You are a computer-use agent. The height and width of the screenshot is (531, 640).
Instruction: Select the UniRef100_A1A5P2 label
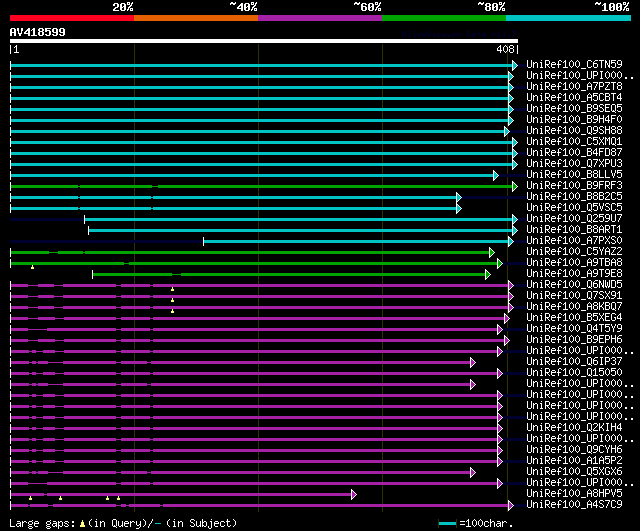[x=574, y=461]
